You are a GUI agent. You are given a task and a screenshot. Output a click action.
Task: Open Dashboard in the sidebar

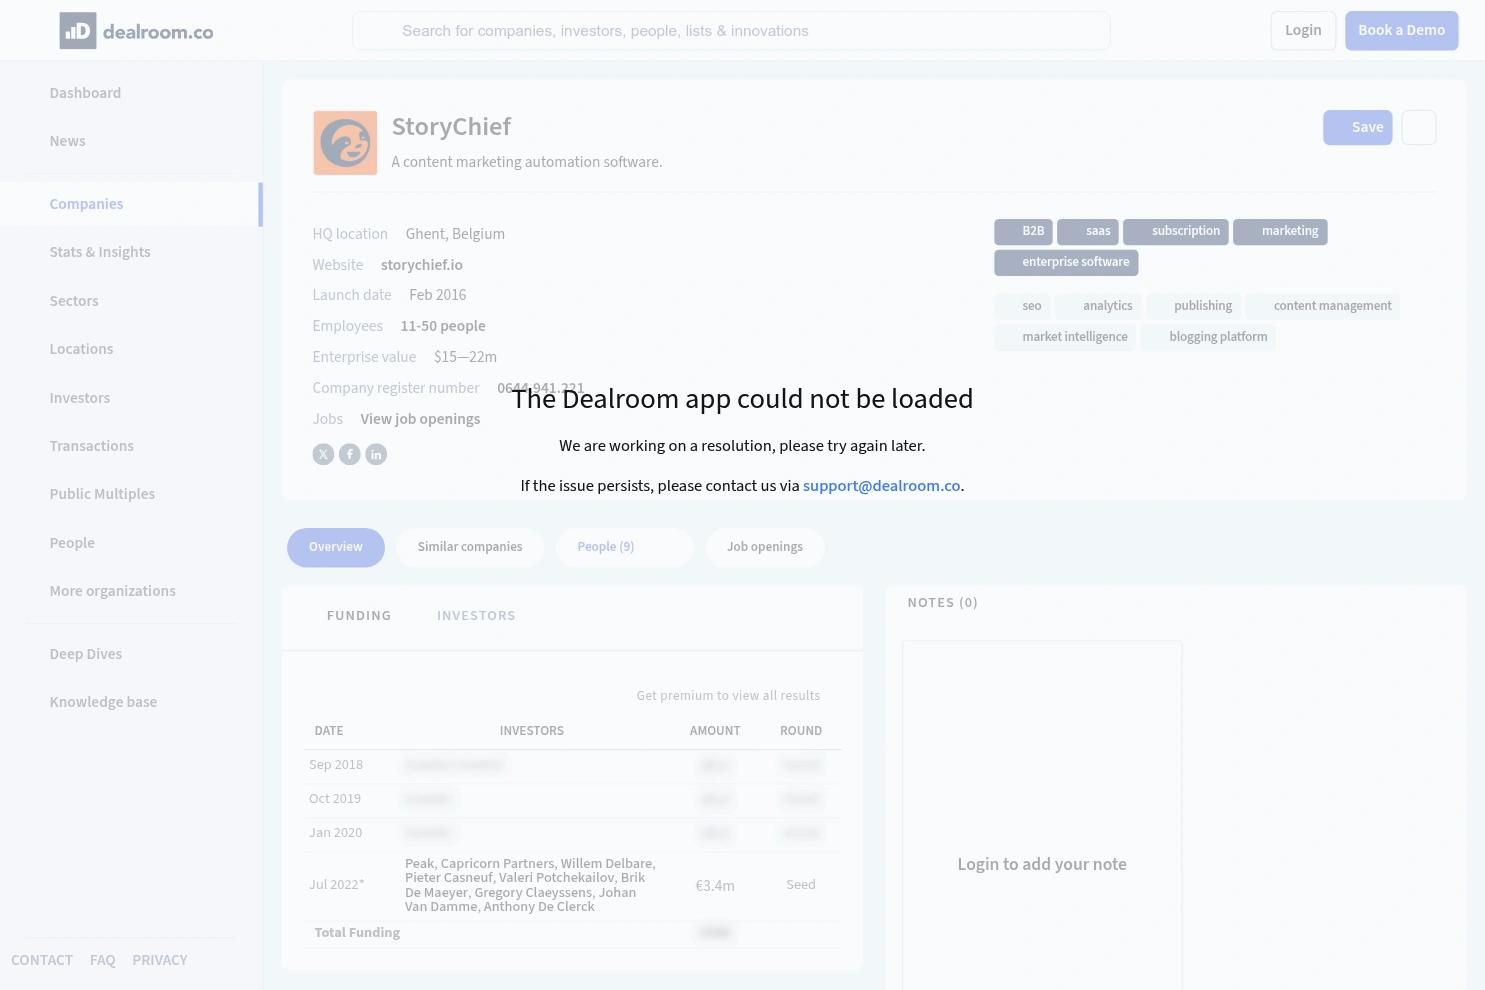(x=85, y=93)
